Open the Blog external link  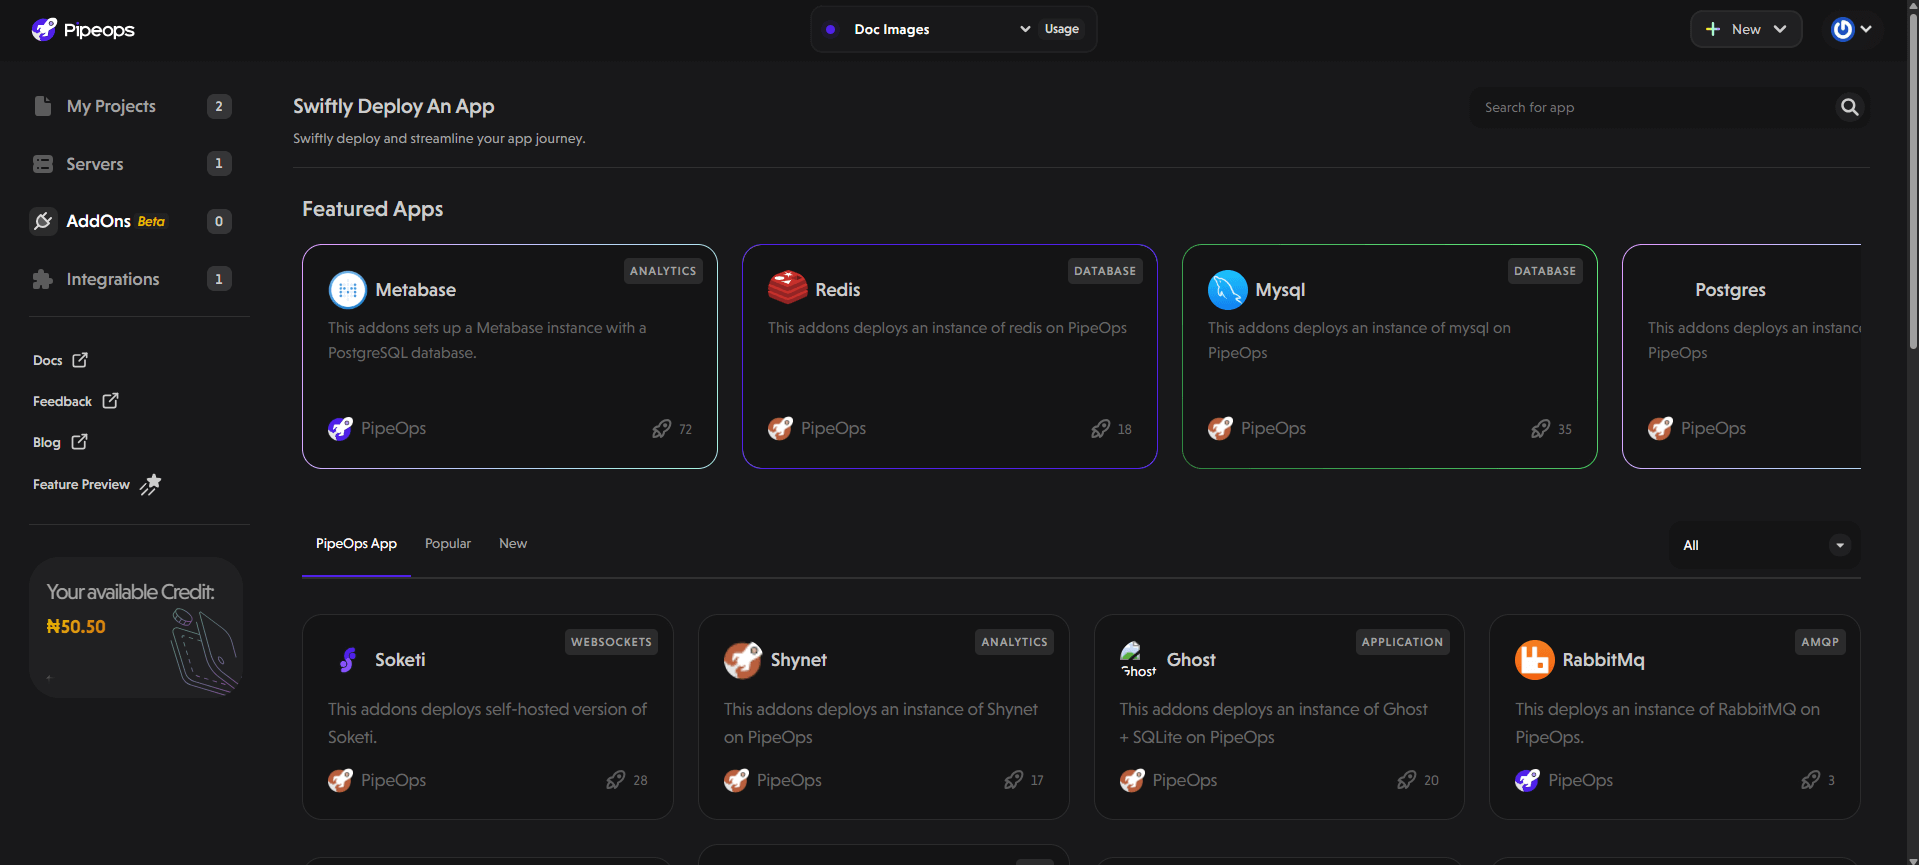tap(60, 442)
